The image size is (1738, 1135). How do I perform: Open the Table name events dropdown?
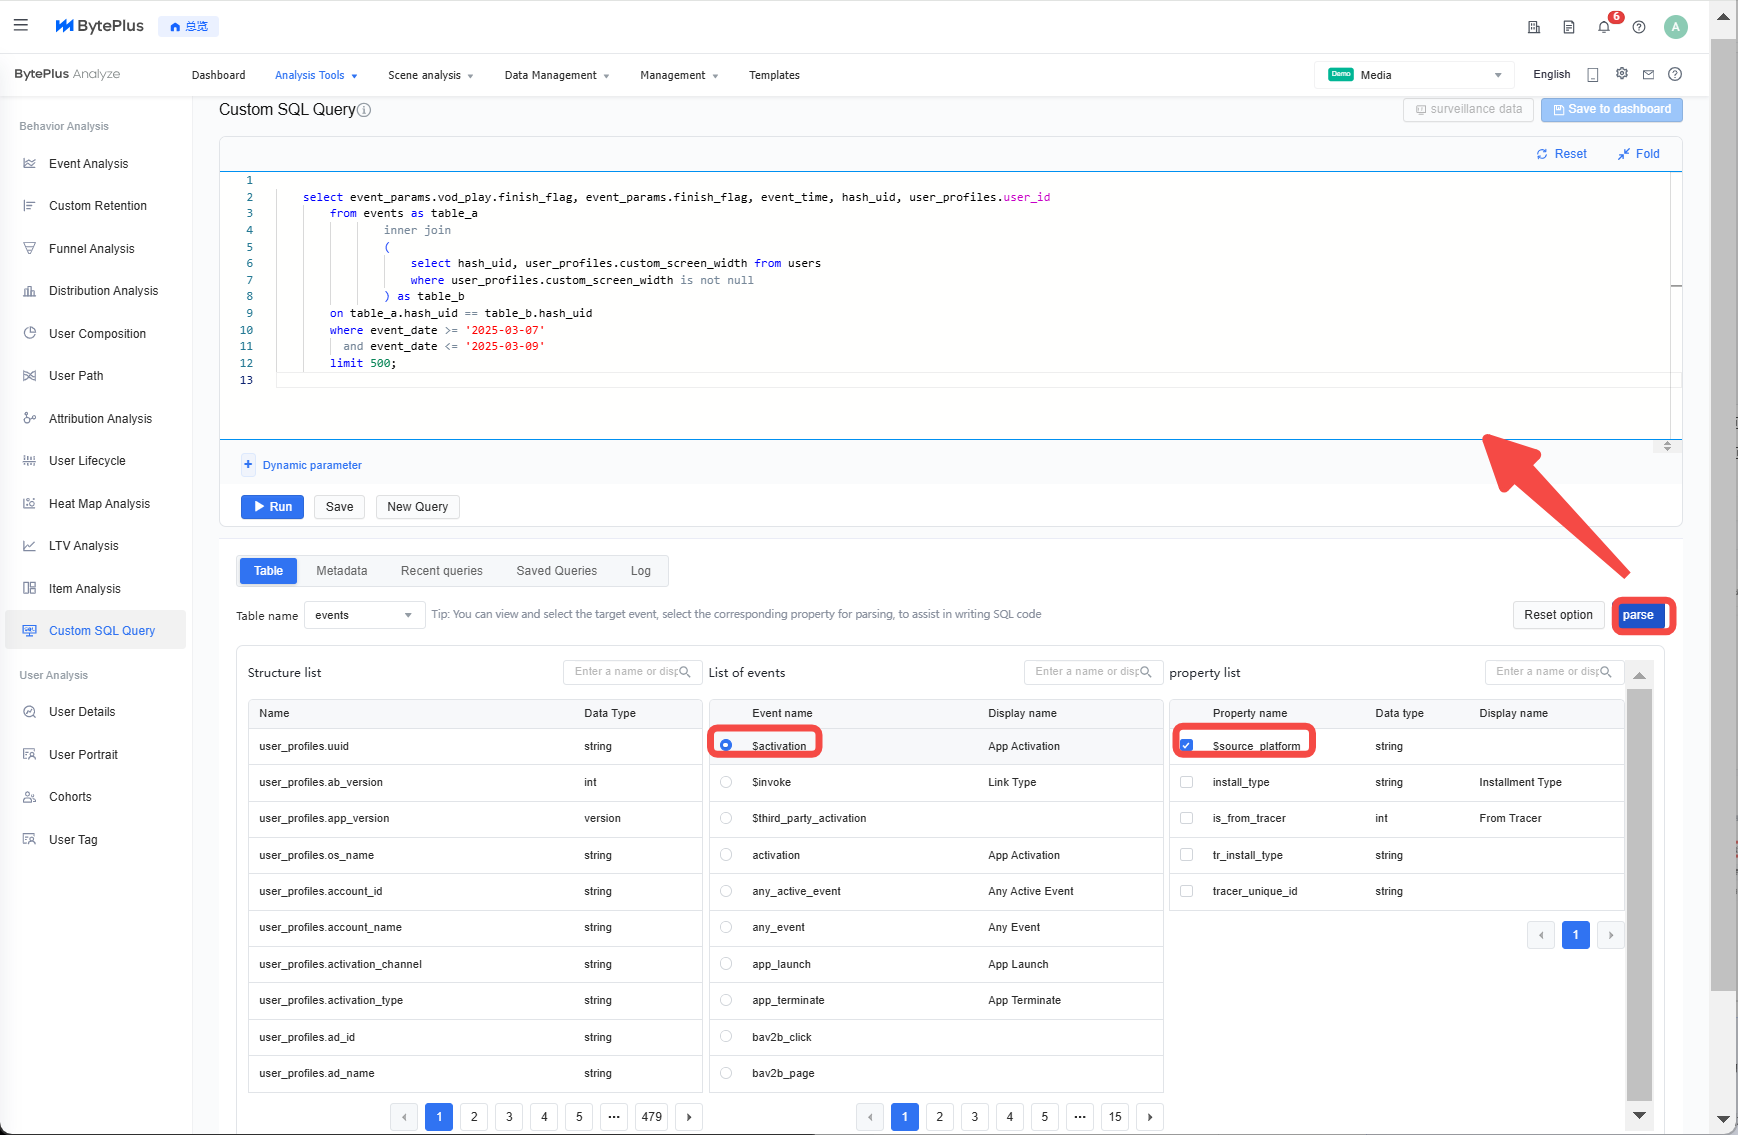click(363, 615)
